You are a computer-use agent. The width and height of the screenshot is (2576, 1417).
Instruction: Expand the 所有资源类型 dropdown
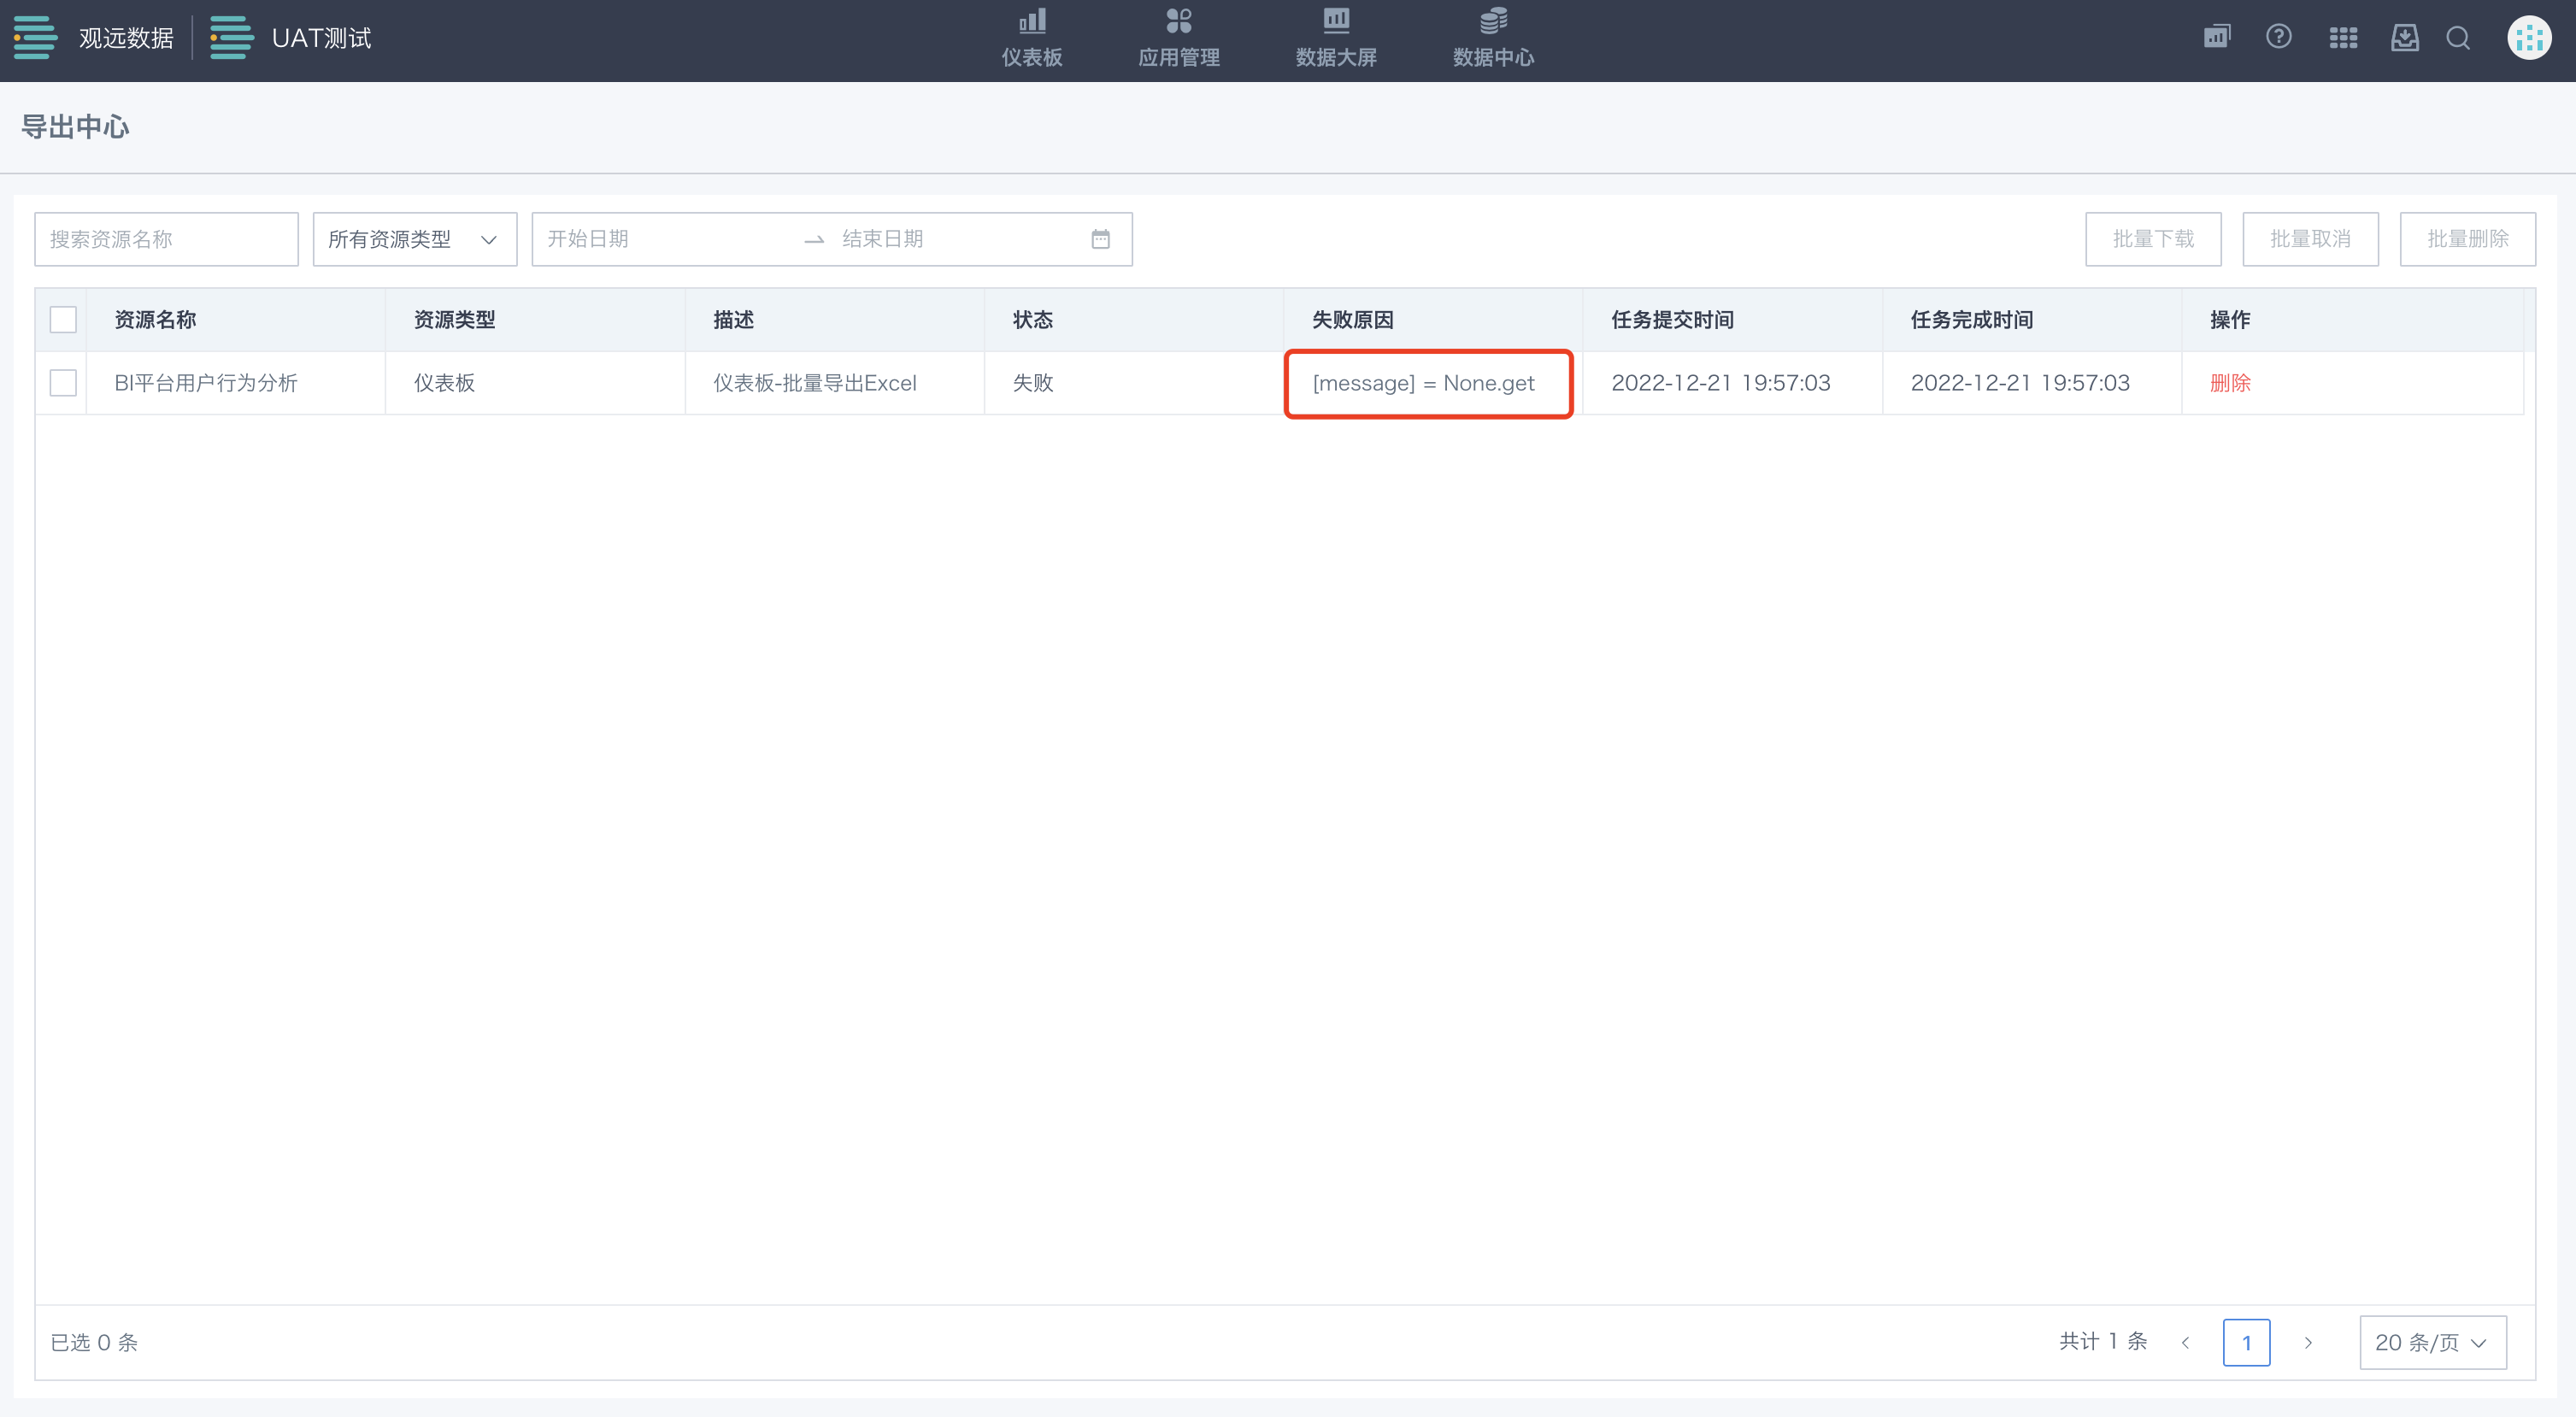pyautogui.click(x=414, y=239)
